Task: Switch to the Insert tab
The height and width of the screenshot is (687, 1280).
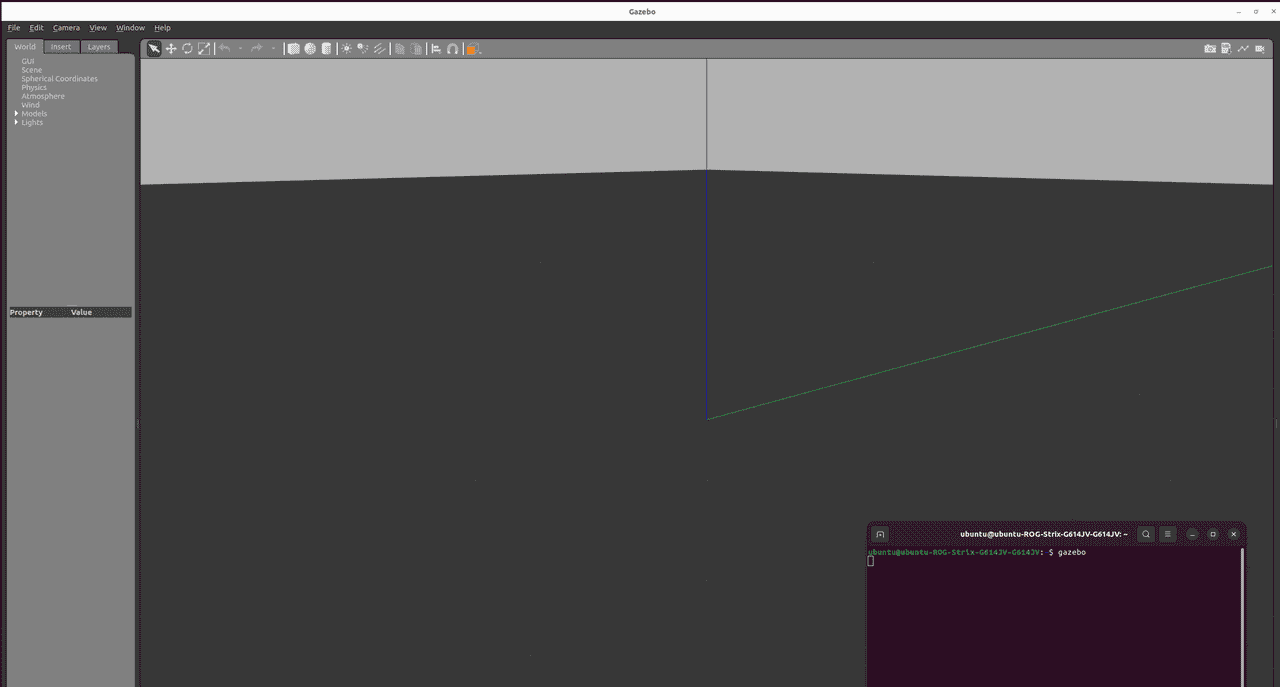Action: pos(60,46)
